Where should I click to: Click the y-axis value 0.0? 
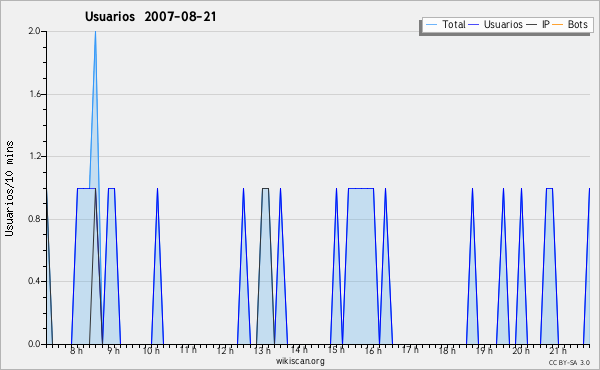(34, 344)
